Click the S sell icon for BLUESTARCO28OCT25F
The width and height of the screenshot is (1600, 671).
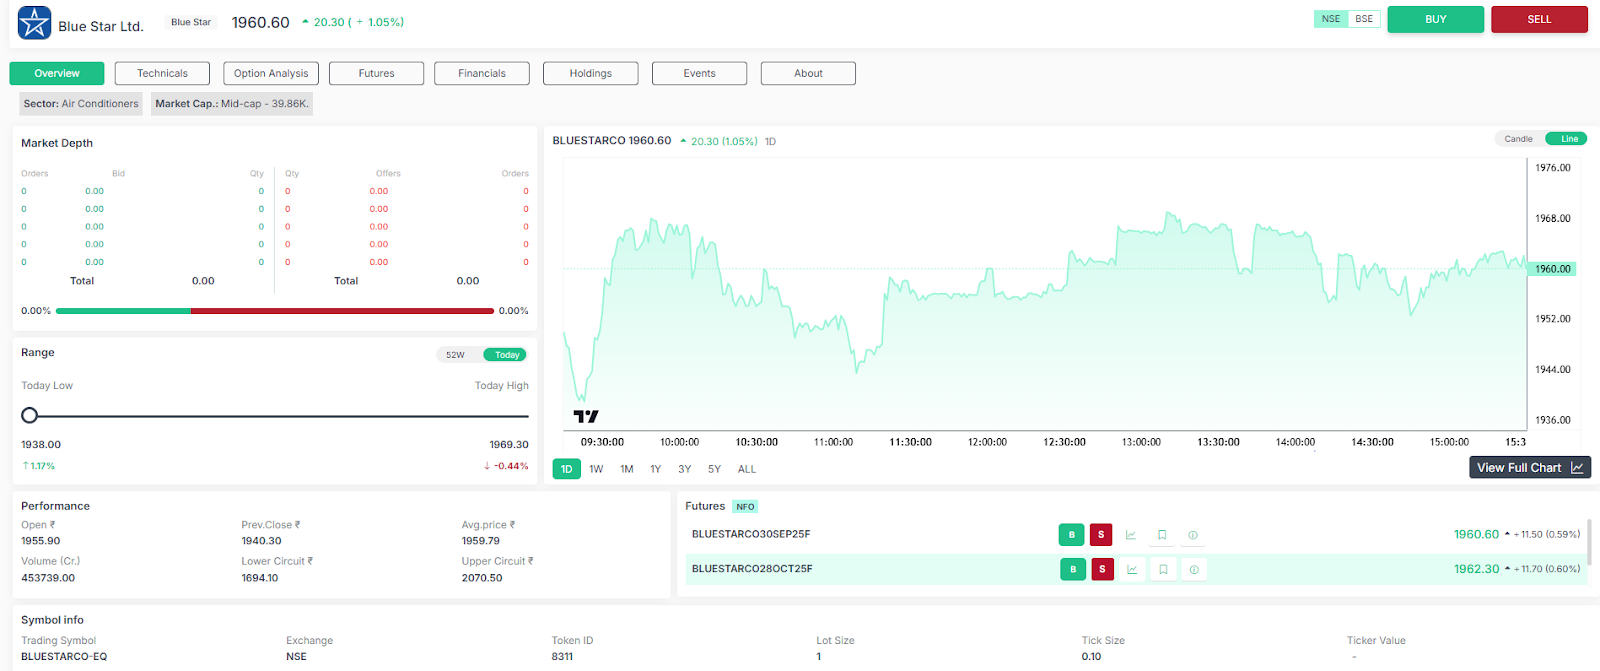tap(1102, 569)
